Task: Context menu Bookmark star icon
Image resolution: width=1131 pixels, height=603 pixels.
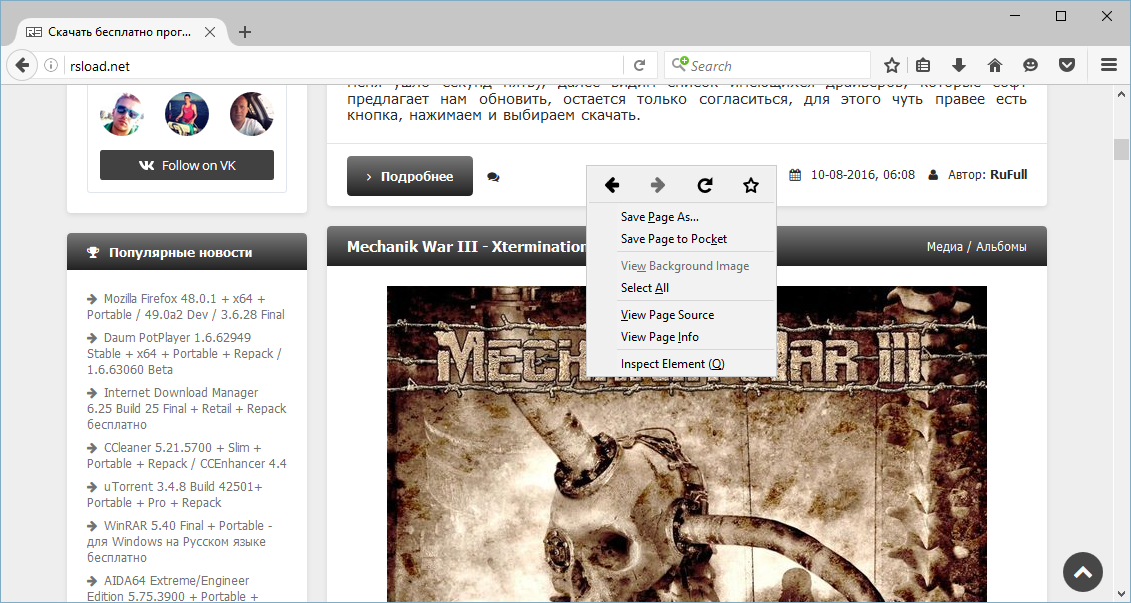Action: 751,185
